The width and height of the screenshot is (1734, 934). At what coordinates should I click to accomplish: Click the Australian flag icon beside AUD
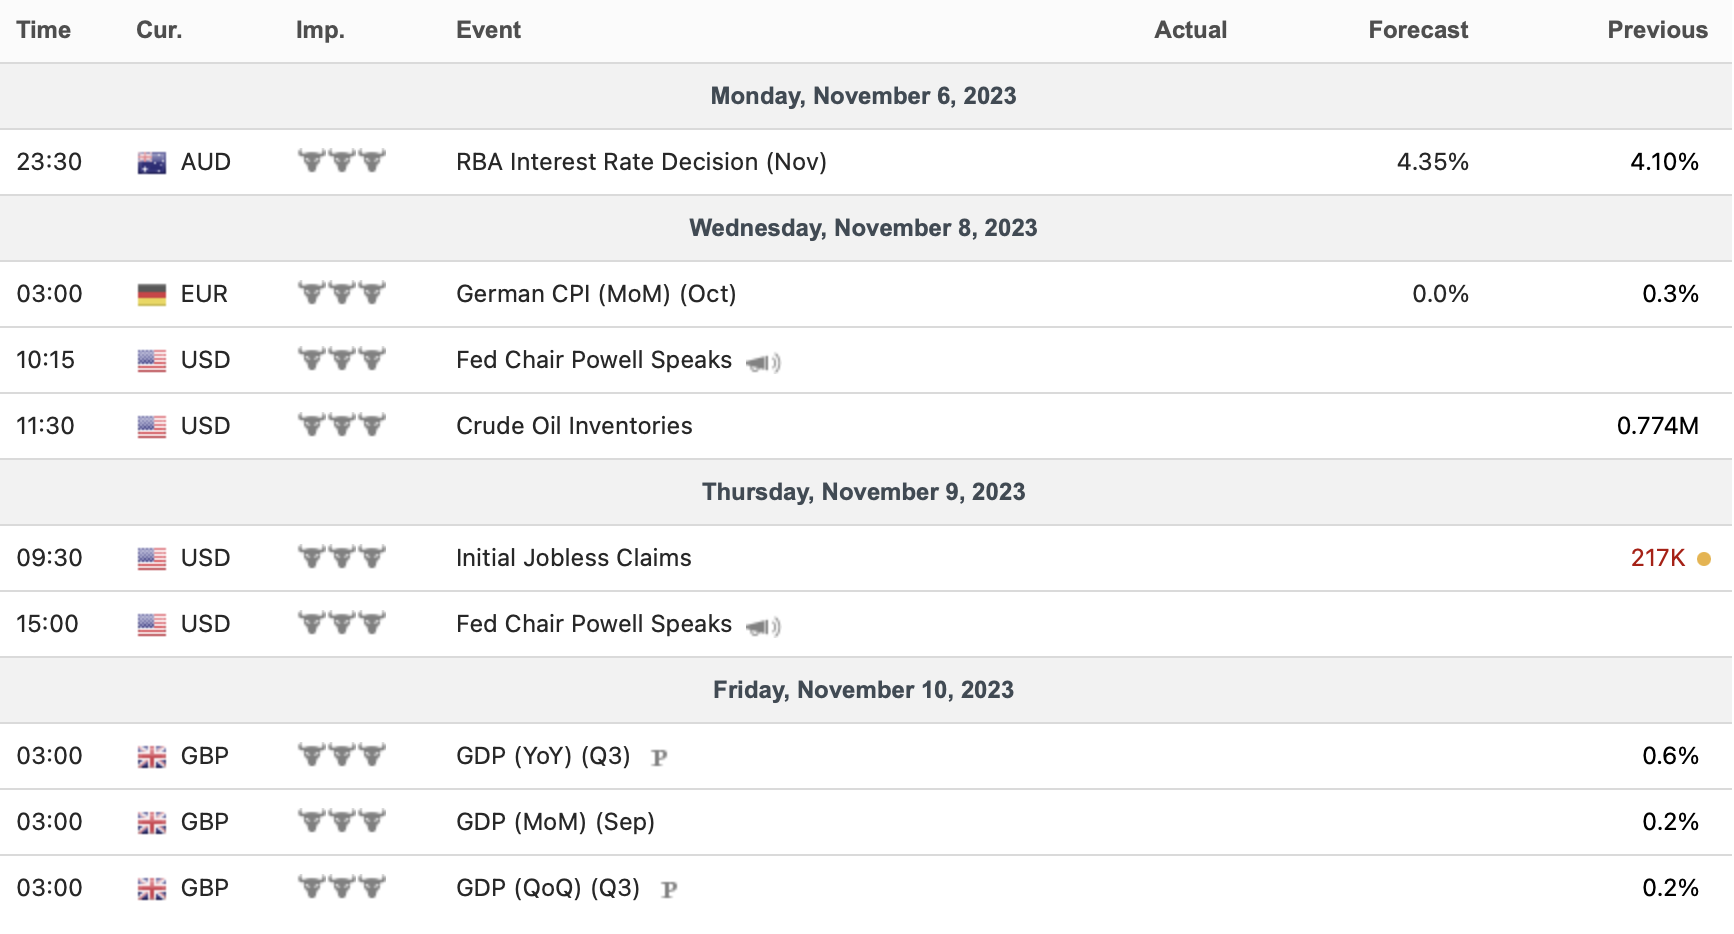tap(152, 163)
